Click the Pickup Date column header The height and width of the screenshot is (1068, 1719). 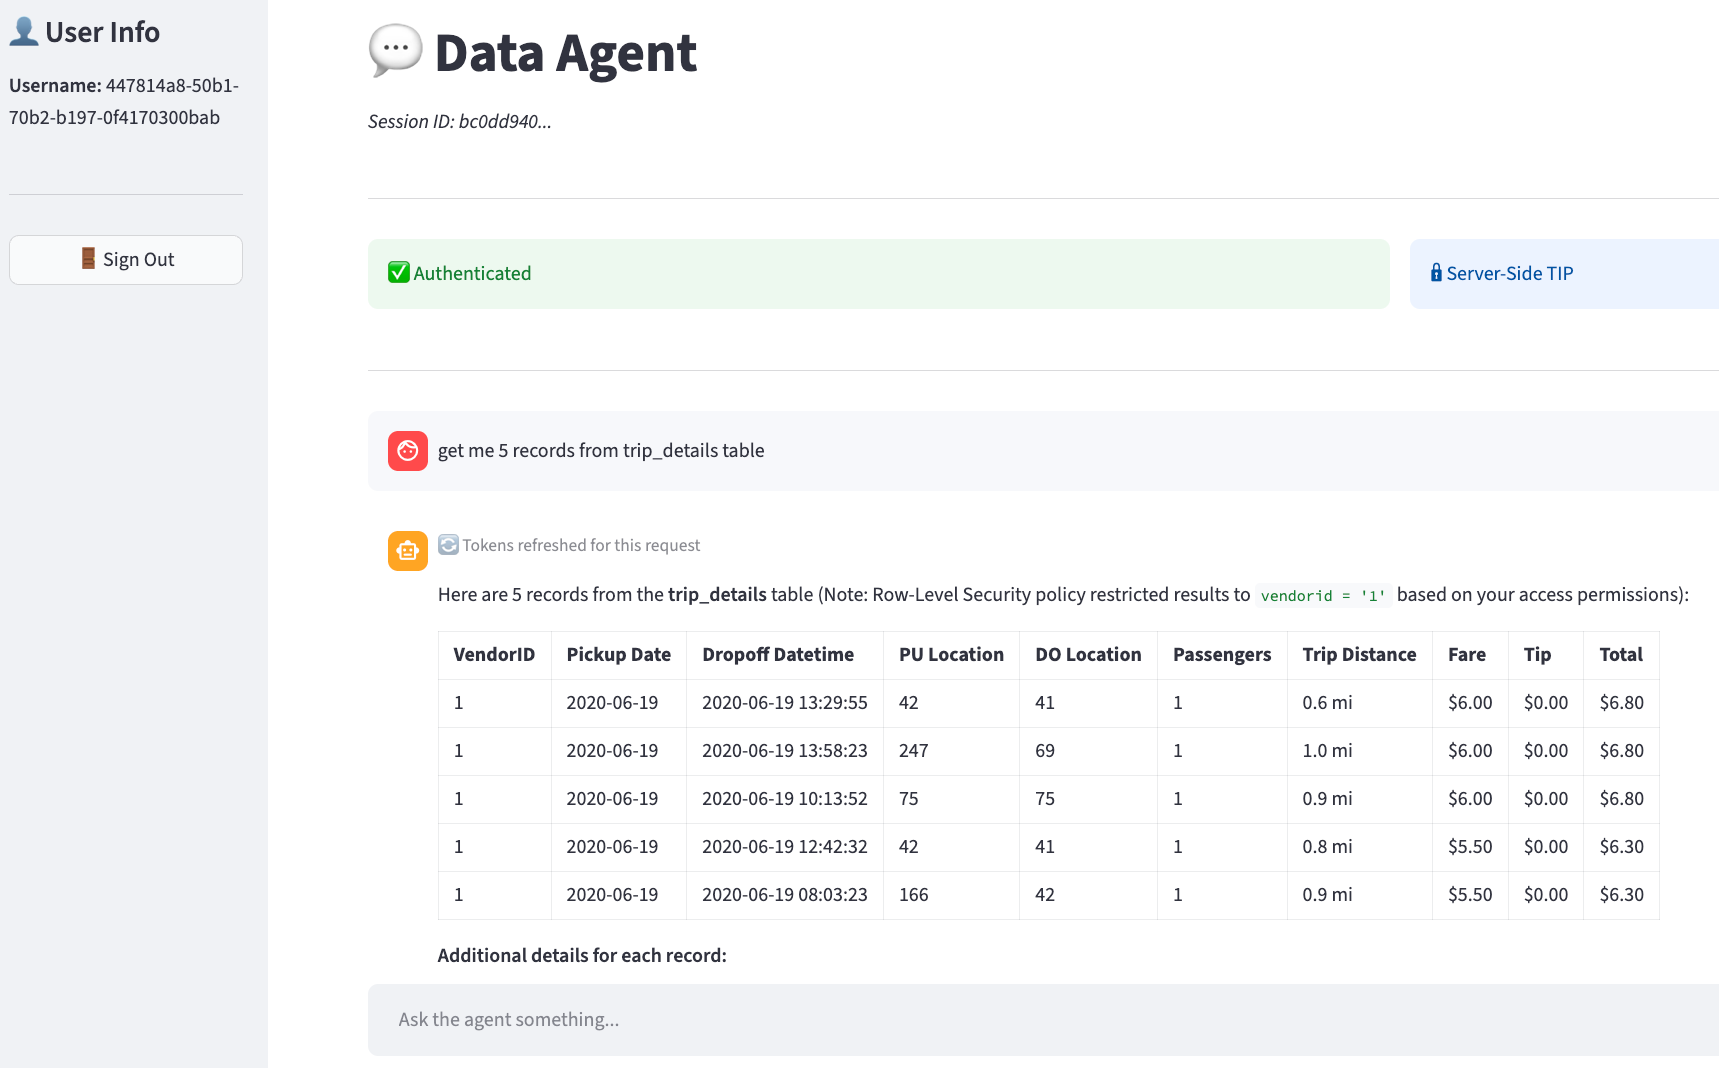coord(618,655)
